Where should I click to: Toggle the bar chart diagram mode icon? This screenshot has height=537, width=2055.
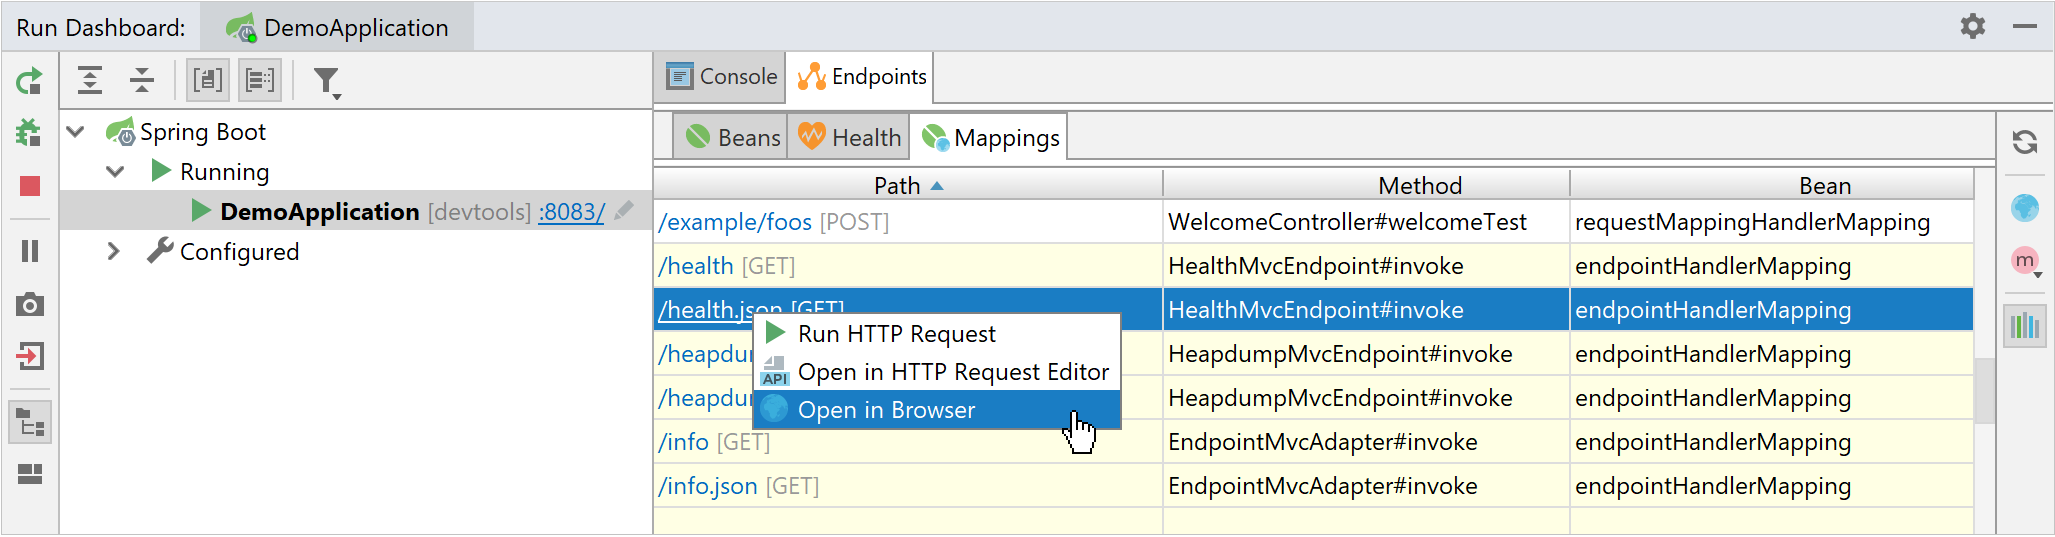(2025, 326)
